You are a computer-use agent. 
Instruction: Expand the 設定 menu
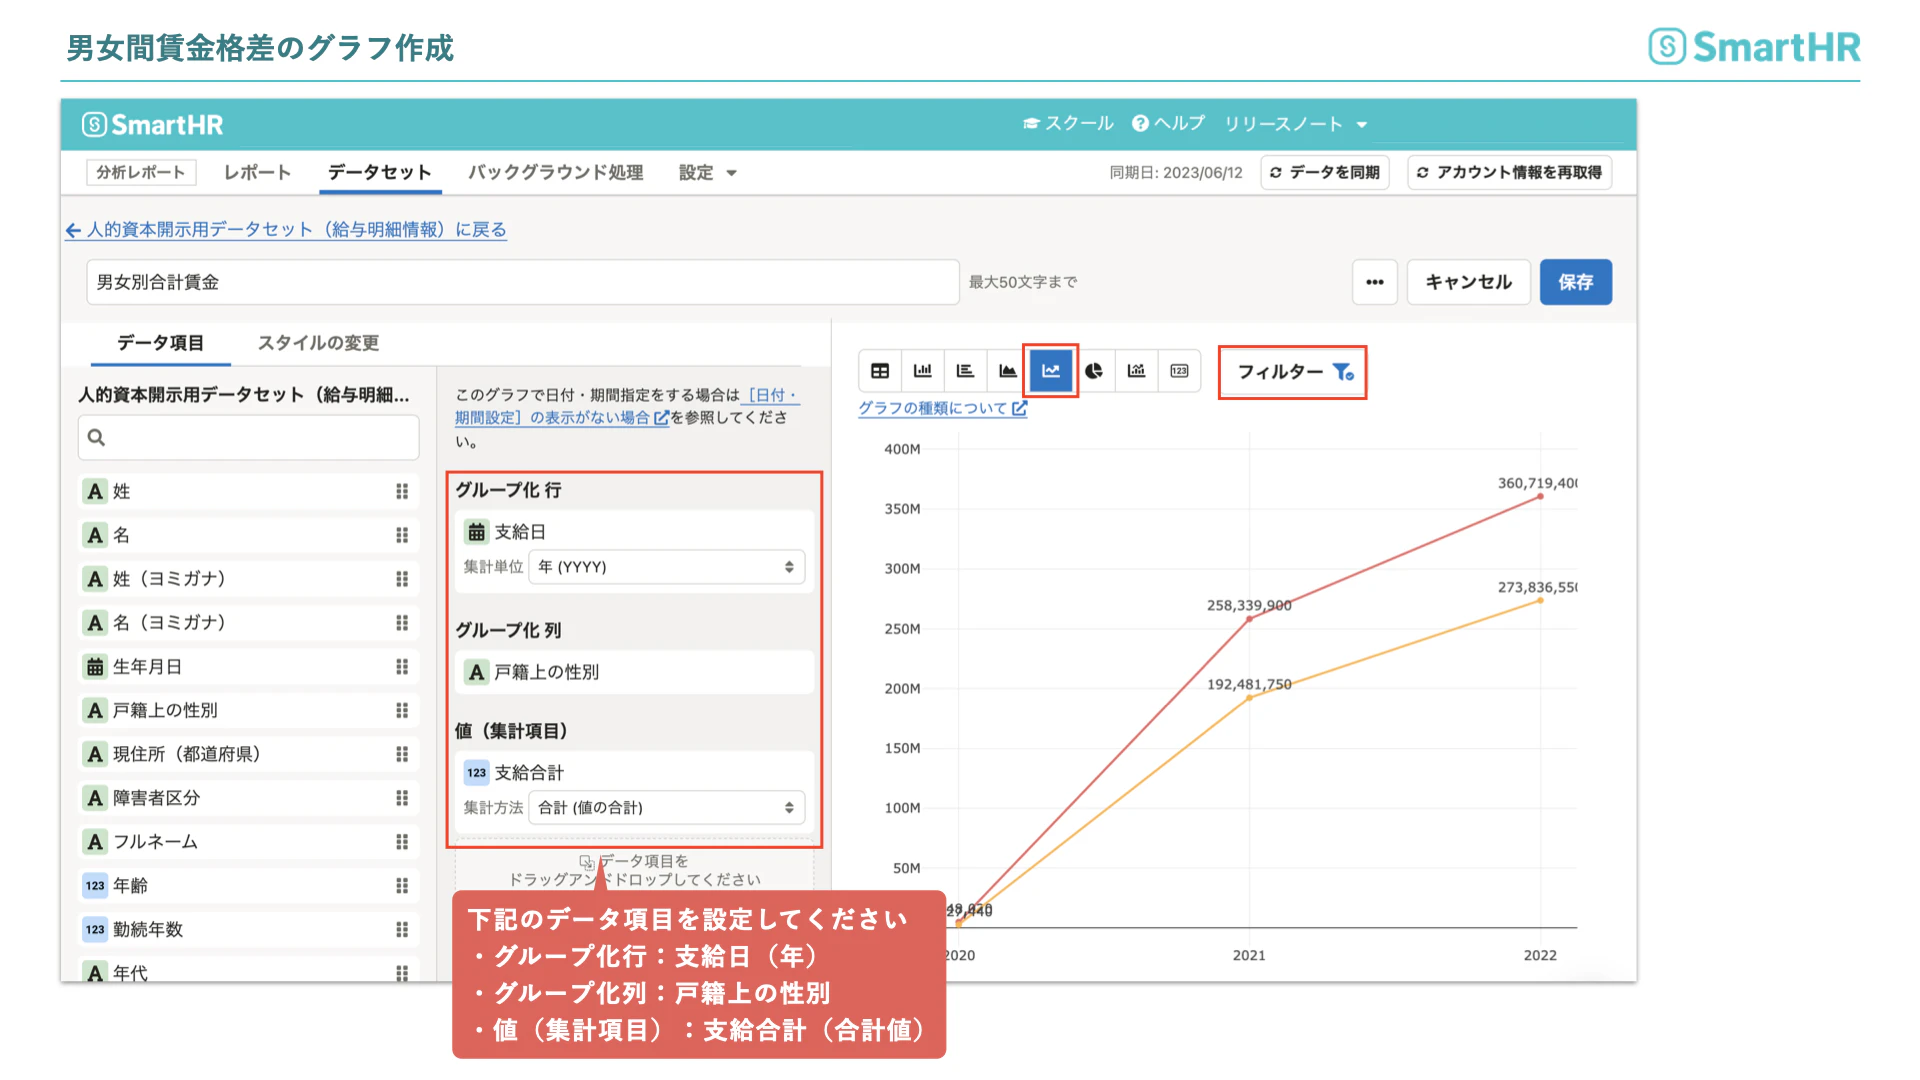[707, 173]
